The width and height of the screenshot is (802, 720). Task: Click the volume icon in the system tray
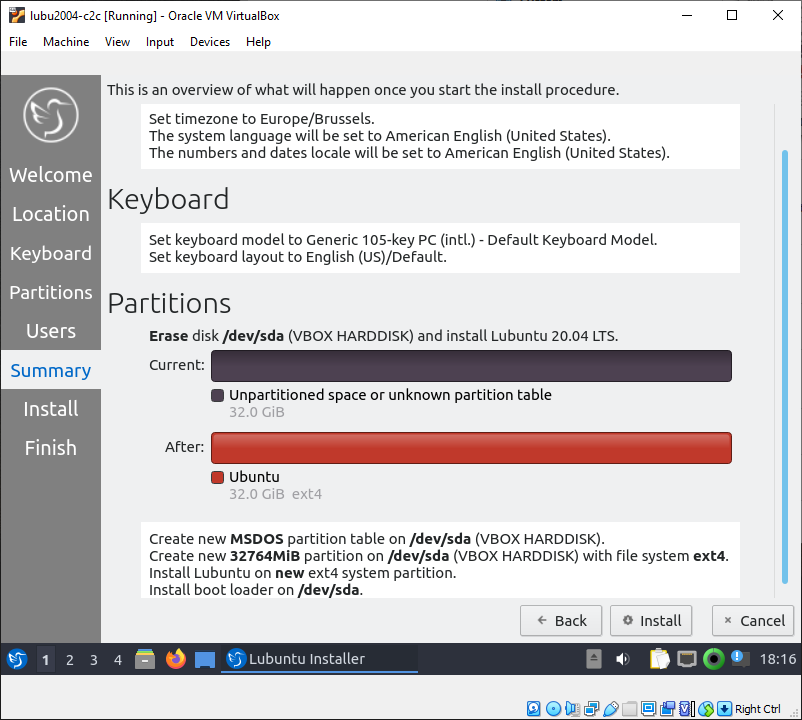pyautogui.click(x=621, y=659)
